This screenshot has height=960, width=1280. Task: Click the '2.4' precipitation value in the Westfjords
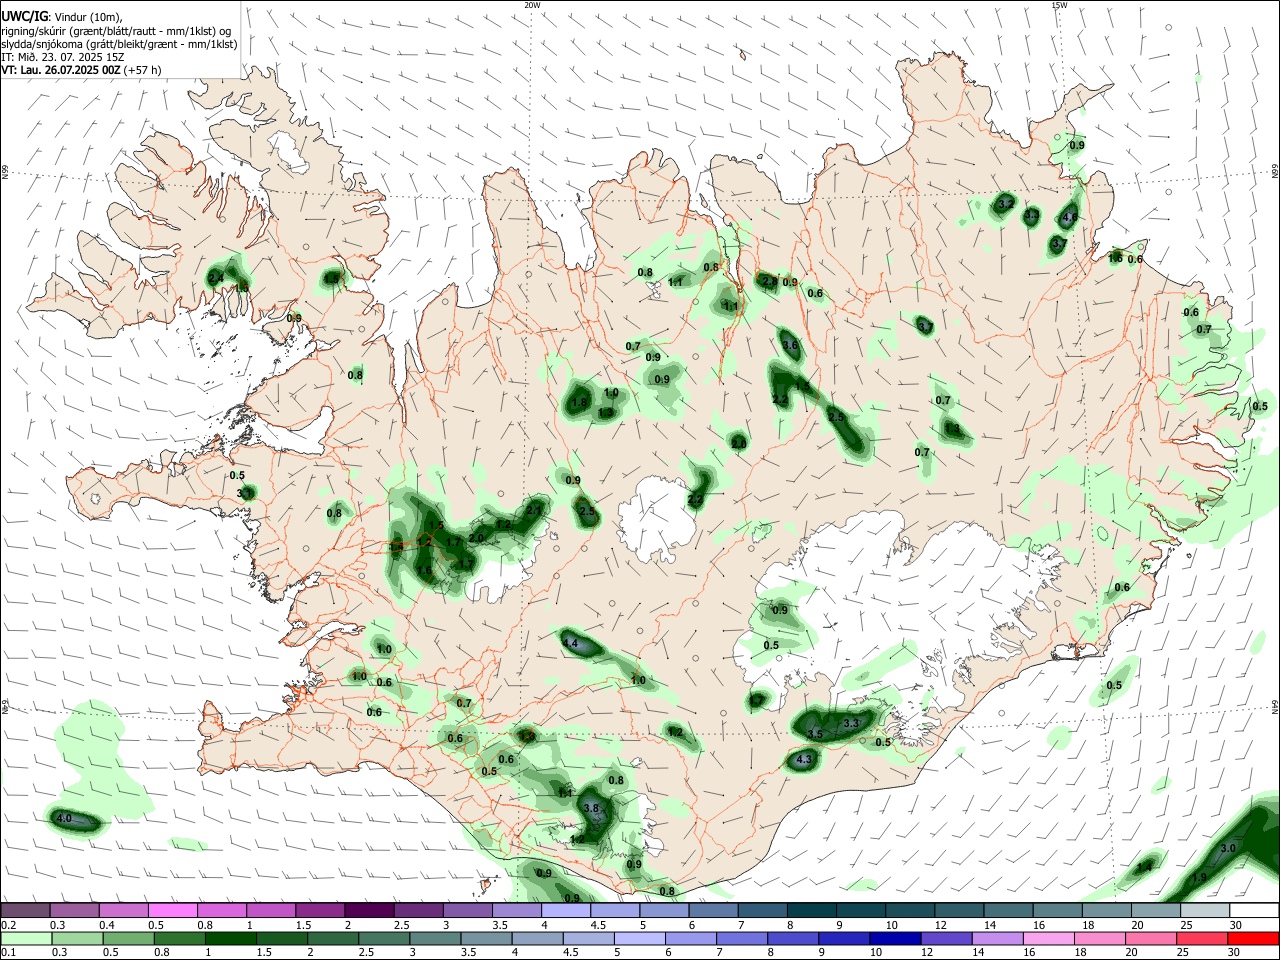[215, 277]
